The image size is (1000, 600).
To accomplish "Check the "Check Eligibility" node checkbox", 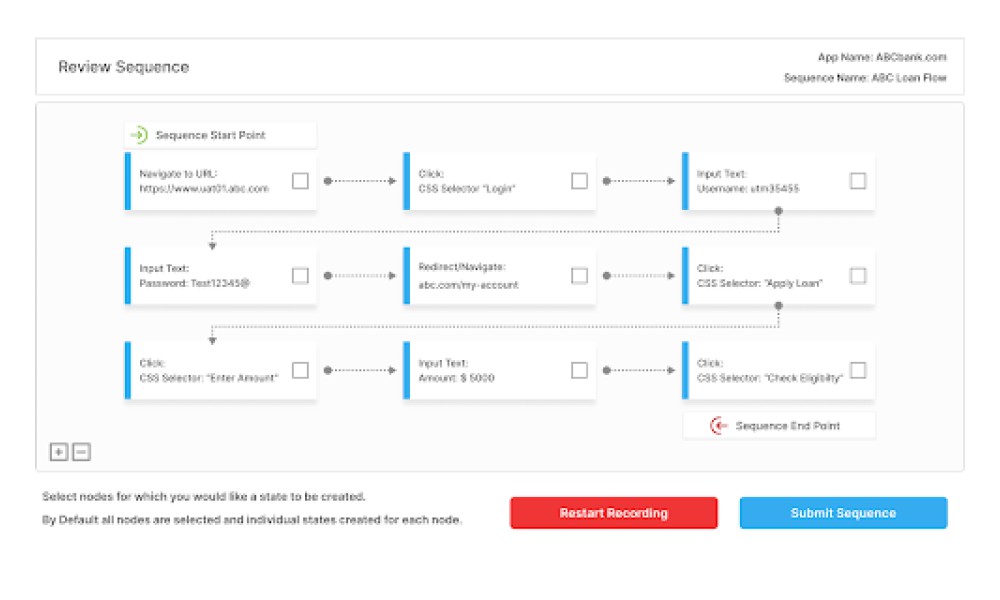I will 858,370.
